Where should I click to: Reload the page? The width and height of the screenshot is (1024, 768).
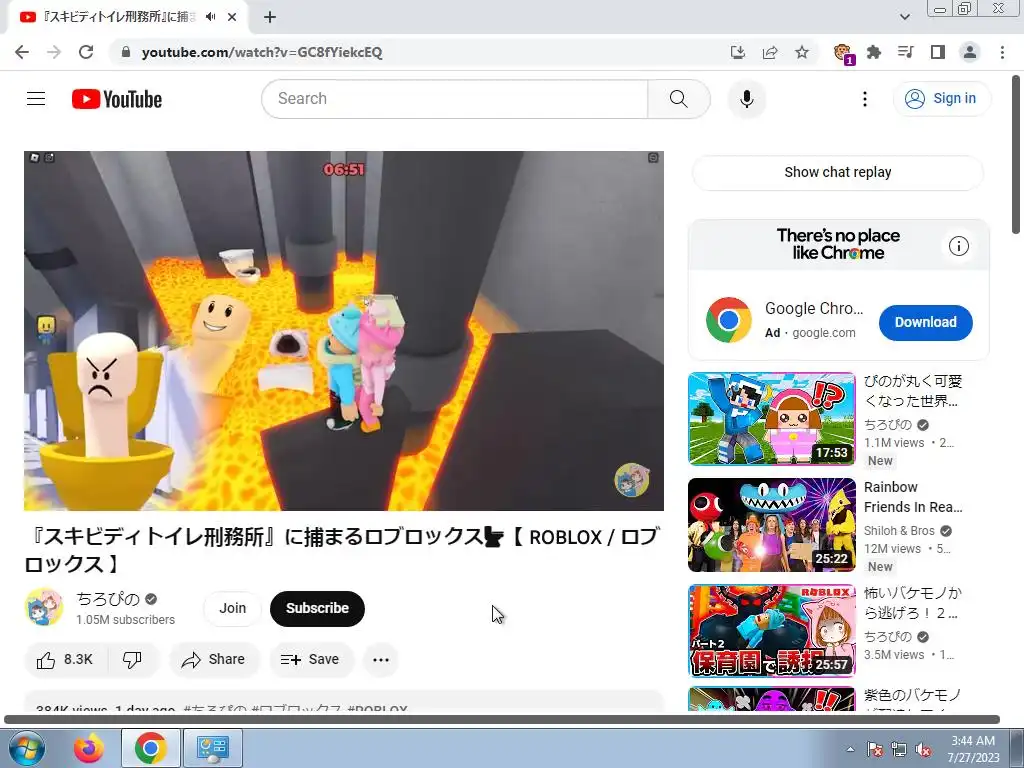coord(86,52)
